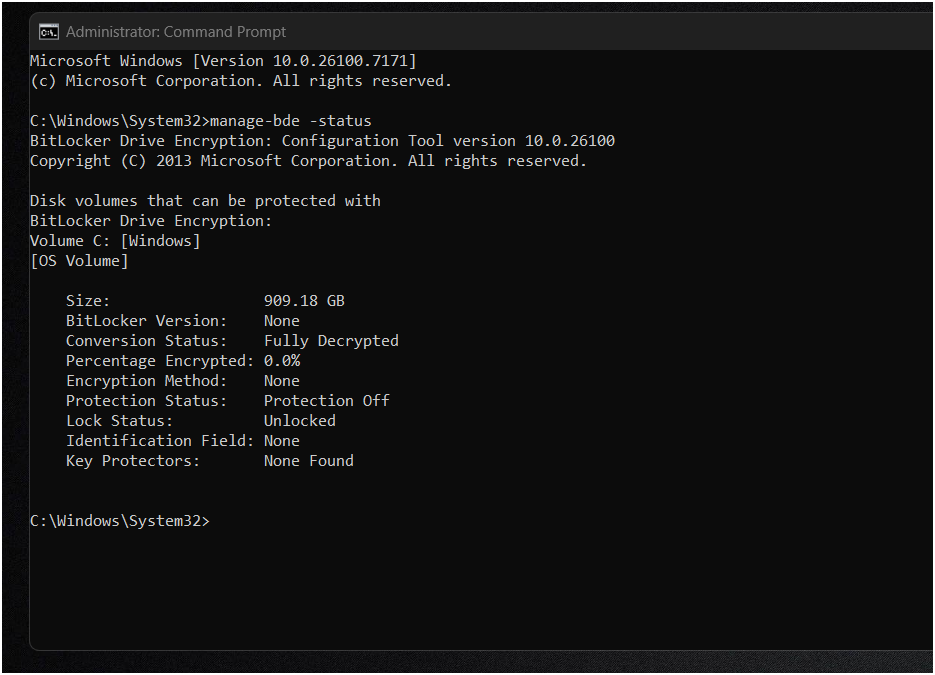The width and height of the screenshot is (935, 675).
Task: Click the Encryption Method label
Action: (x=147, y=381)
